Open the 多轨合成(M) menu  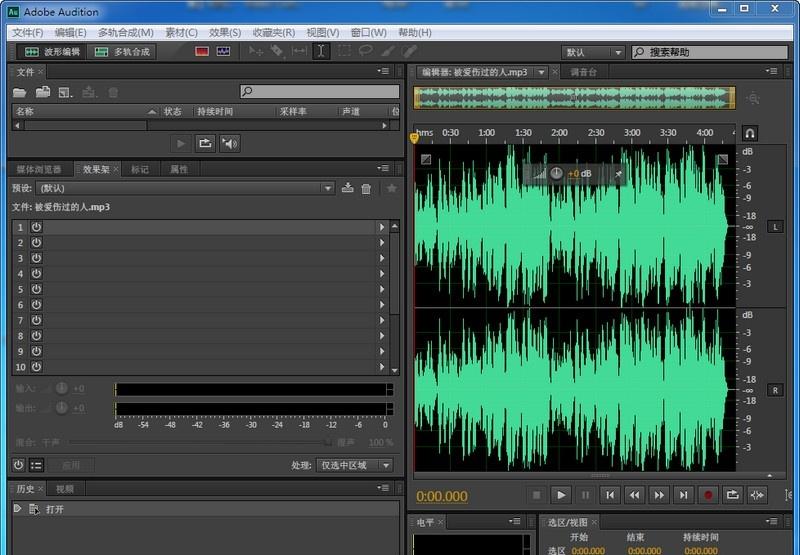coord(126,33)
